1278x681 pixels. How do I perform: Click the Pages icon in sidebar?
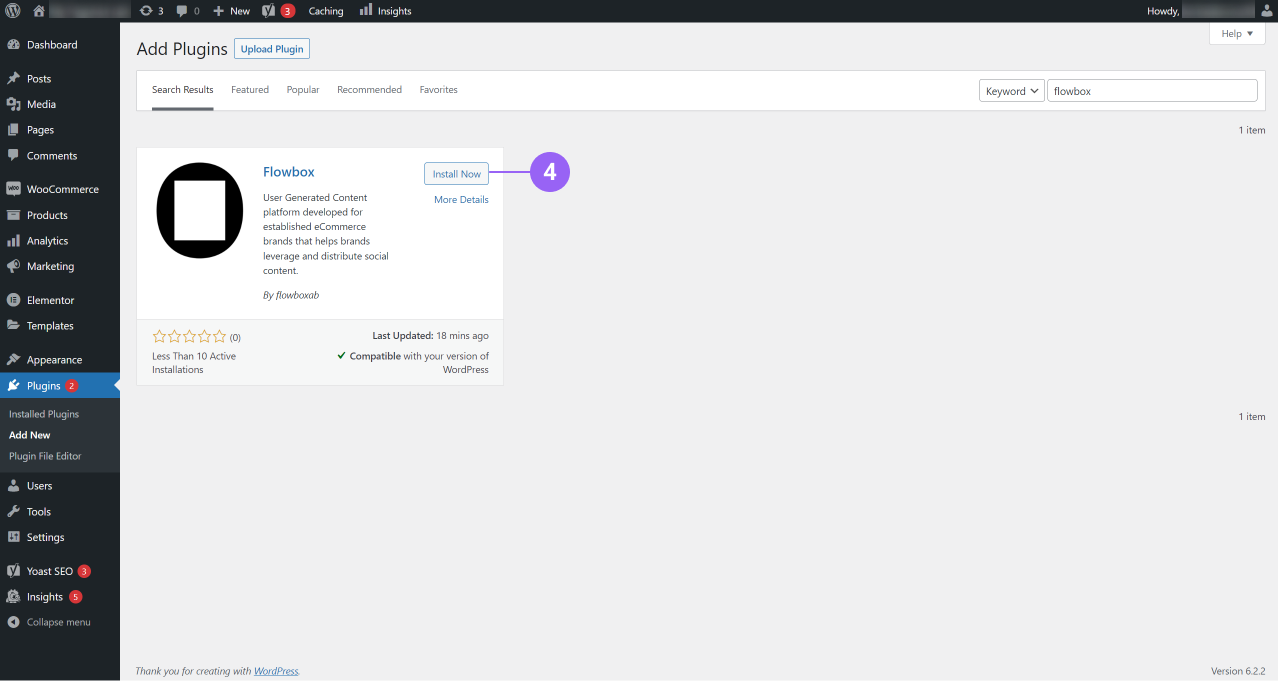tap(13, 130)
